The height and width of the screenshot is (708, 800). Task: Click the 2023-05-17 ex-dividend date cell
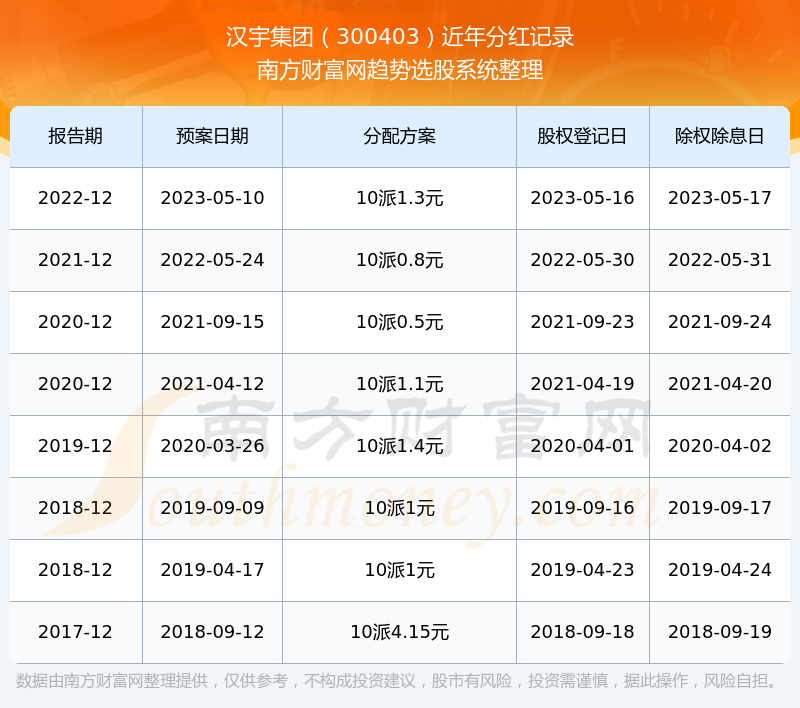coord(720,198)
